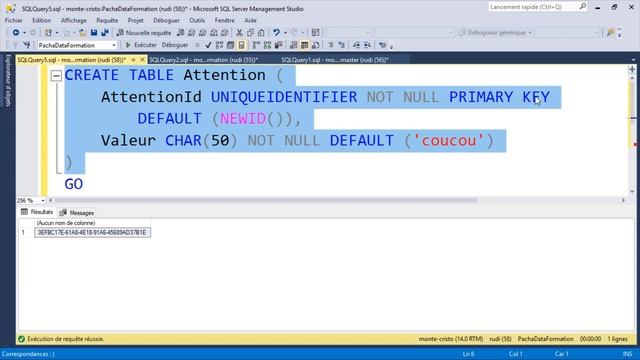The width and height of the screenshot is (640, 360).
Task: Comment out selected lines icon
Action: click(331, 45)
